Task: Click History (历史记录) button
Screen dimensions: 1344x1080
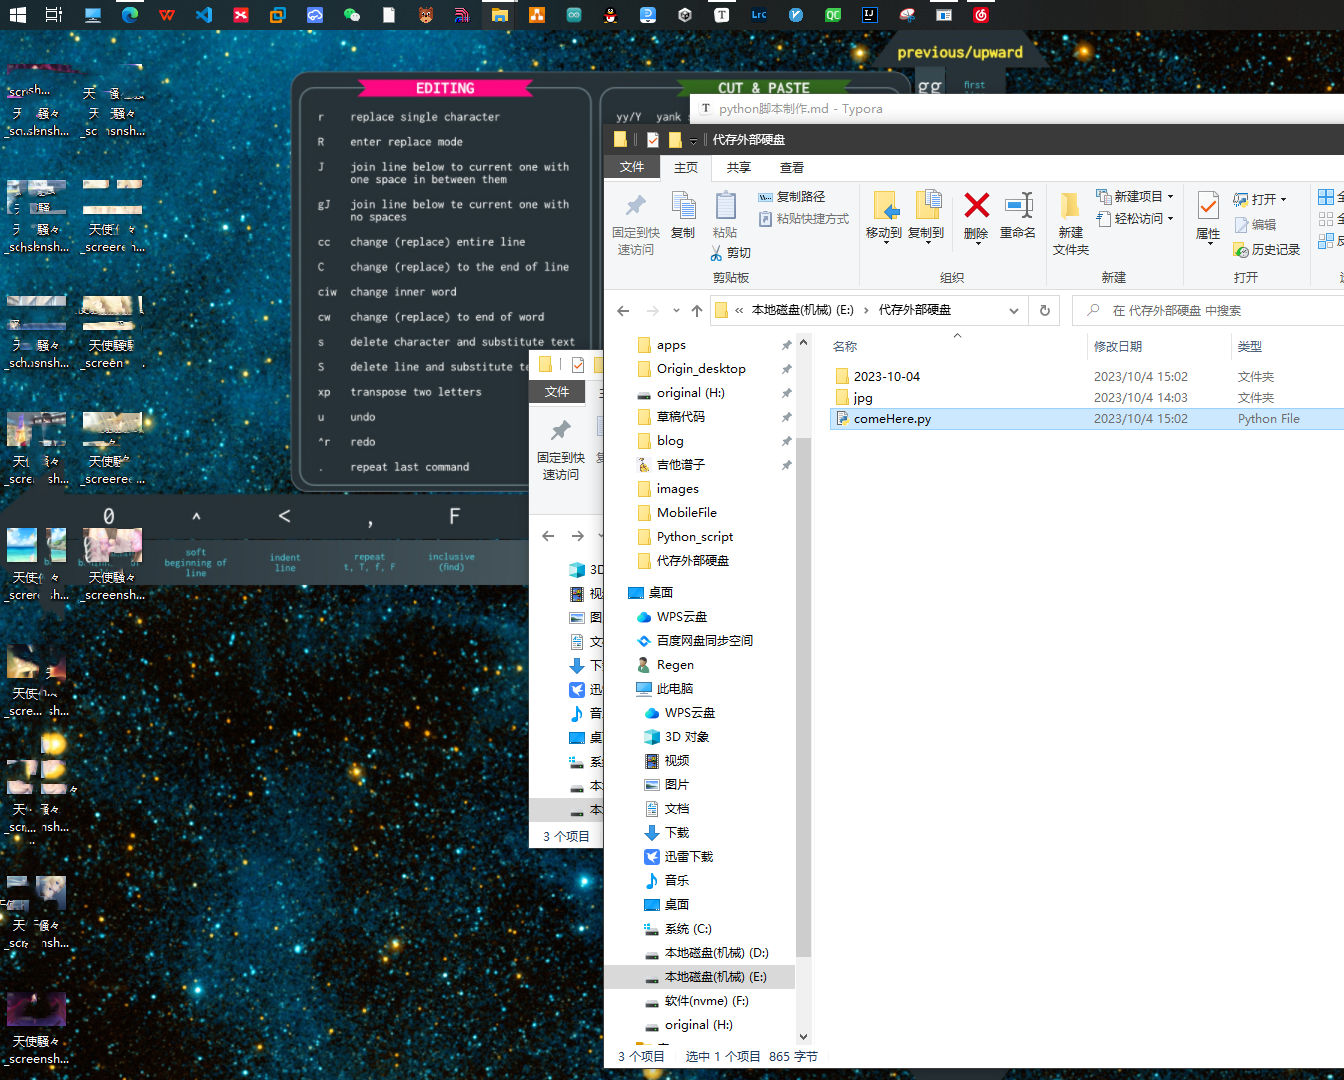Action: pyautogui.click(x=1267, y=249)
